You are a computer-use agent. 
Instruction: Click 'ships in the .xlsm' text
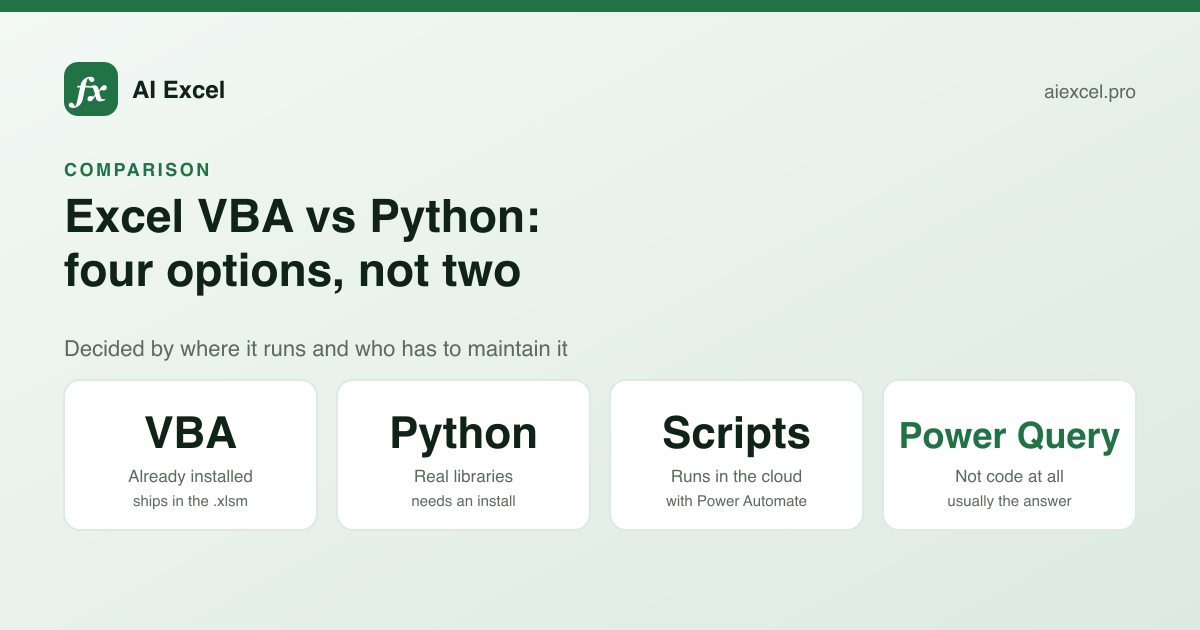click(190, 501)
